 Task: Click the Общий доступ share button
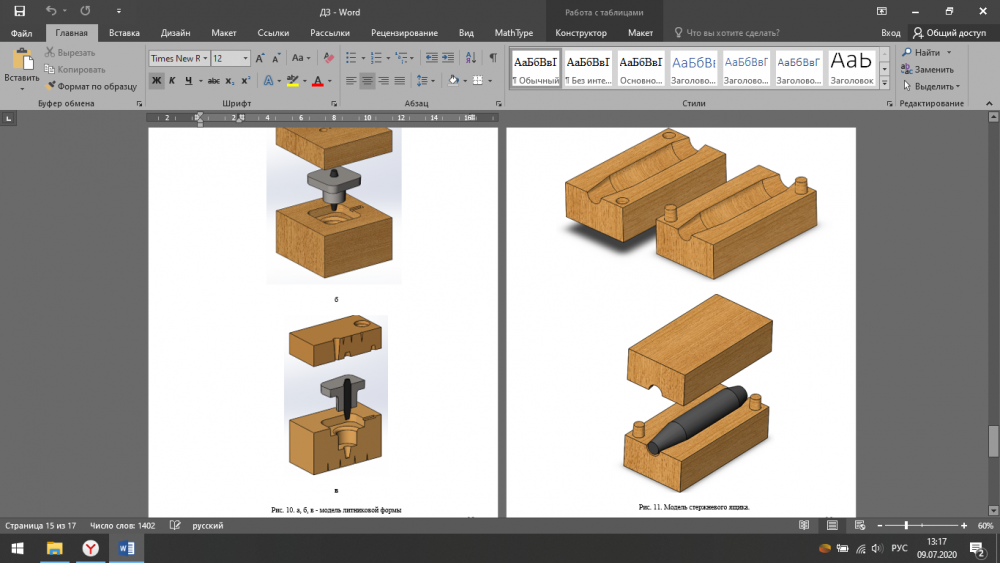click(x=949, y=33)
